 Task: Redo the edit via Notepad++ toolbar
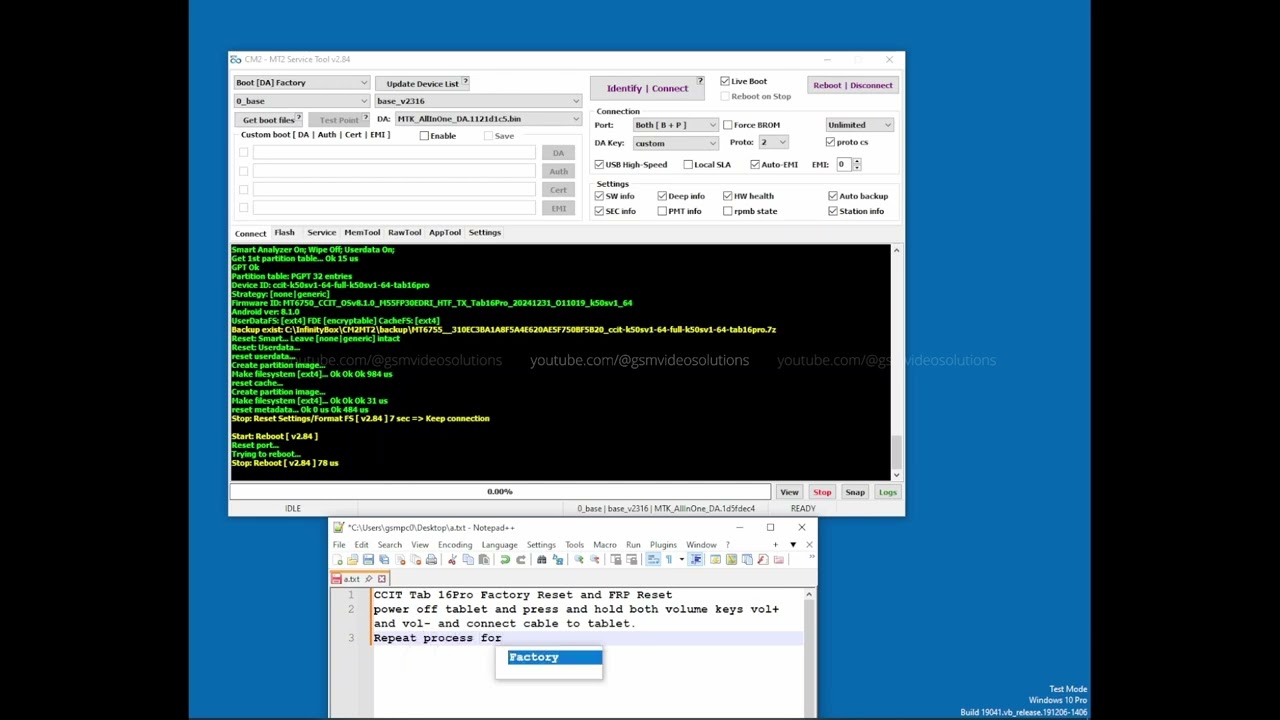(x=521, y=559)
